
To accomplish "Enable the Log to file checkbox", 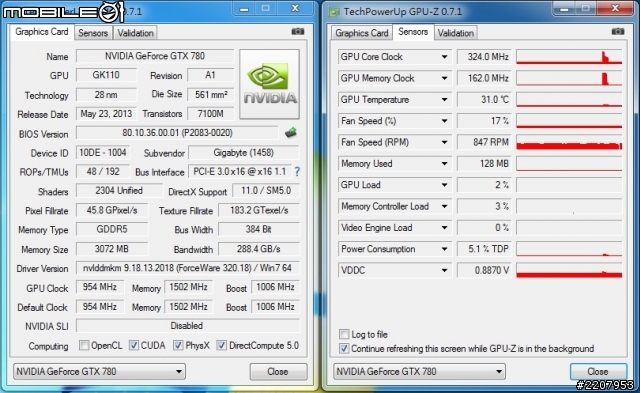I will (344, 334).
